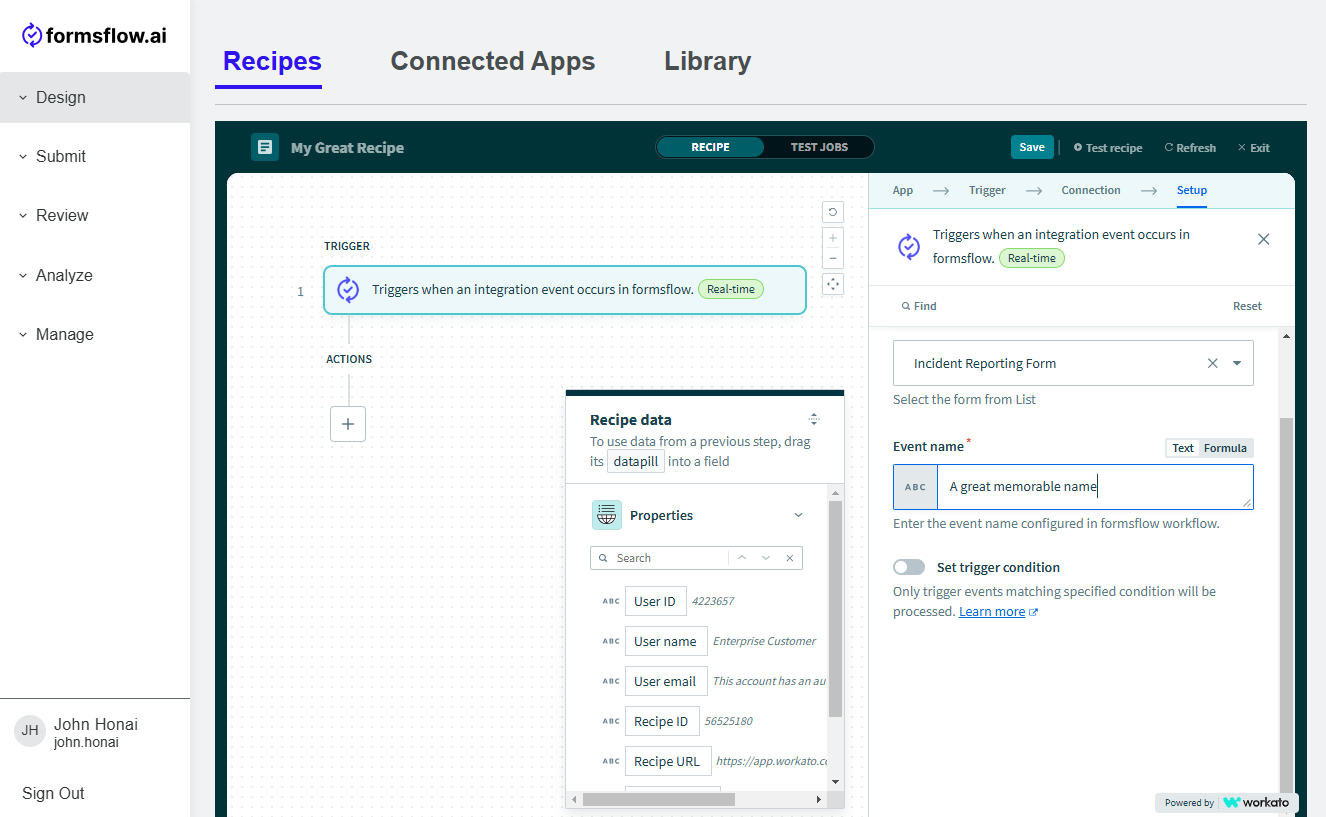Open the Recipes tab
The width and height of the screenshot is (1326, 817).
[272, 61]
